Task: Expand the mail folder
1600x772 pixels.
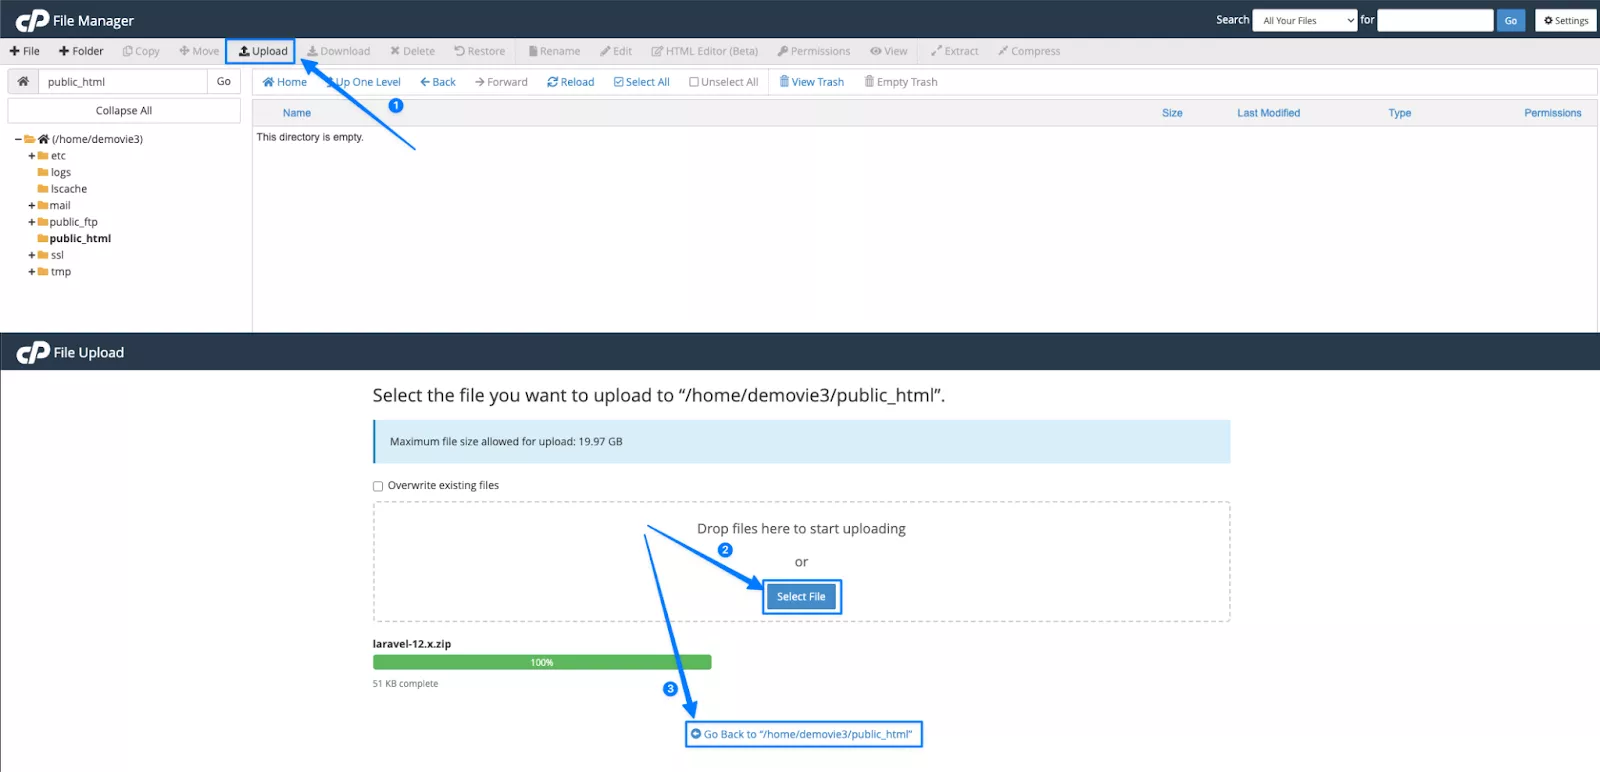Action: click(31, 205)
